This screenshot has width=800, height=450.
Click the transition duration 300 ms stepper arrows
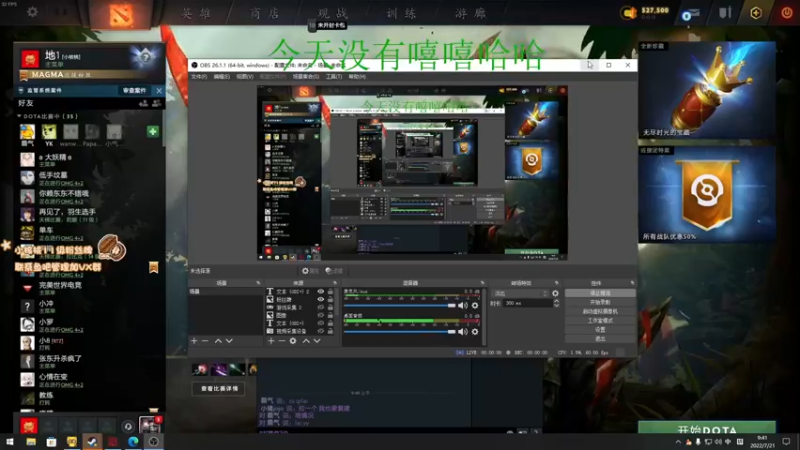556,303
